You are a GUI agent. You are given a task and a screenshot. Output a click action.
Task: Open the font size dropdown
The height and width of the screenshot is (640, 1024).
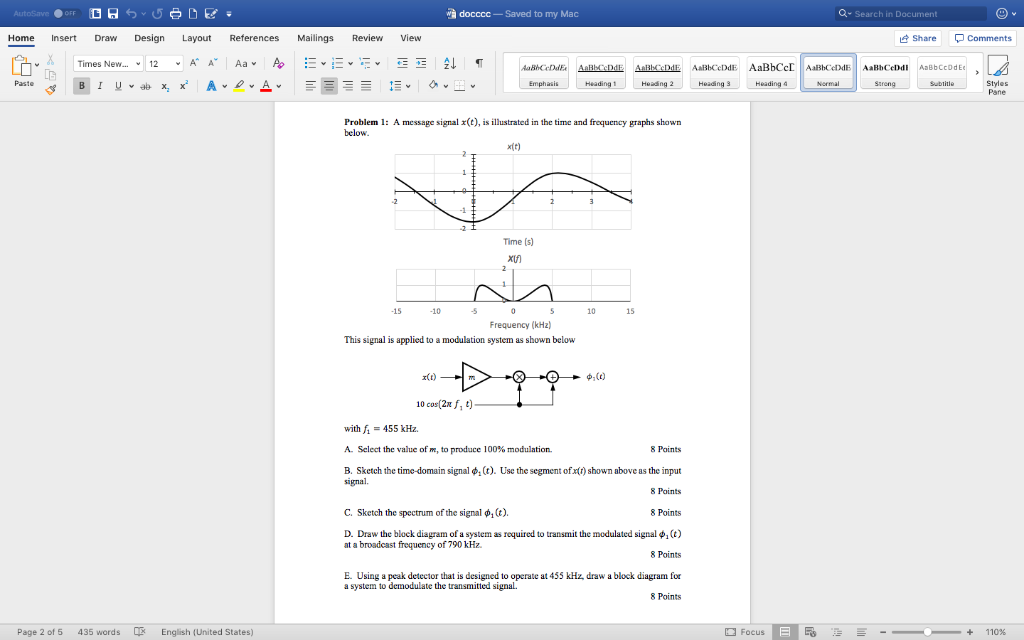click(178, 63)
